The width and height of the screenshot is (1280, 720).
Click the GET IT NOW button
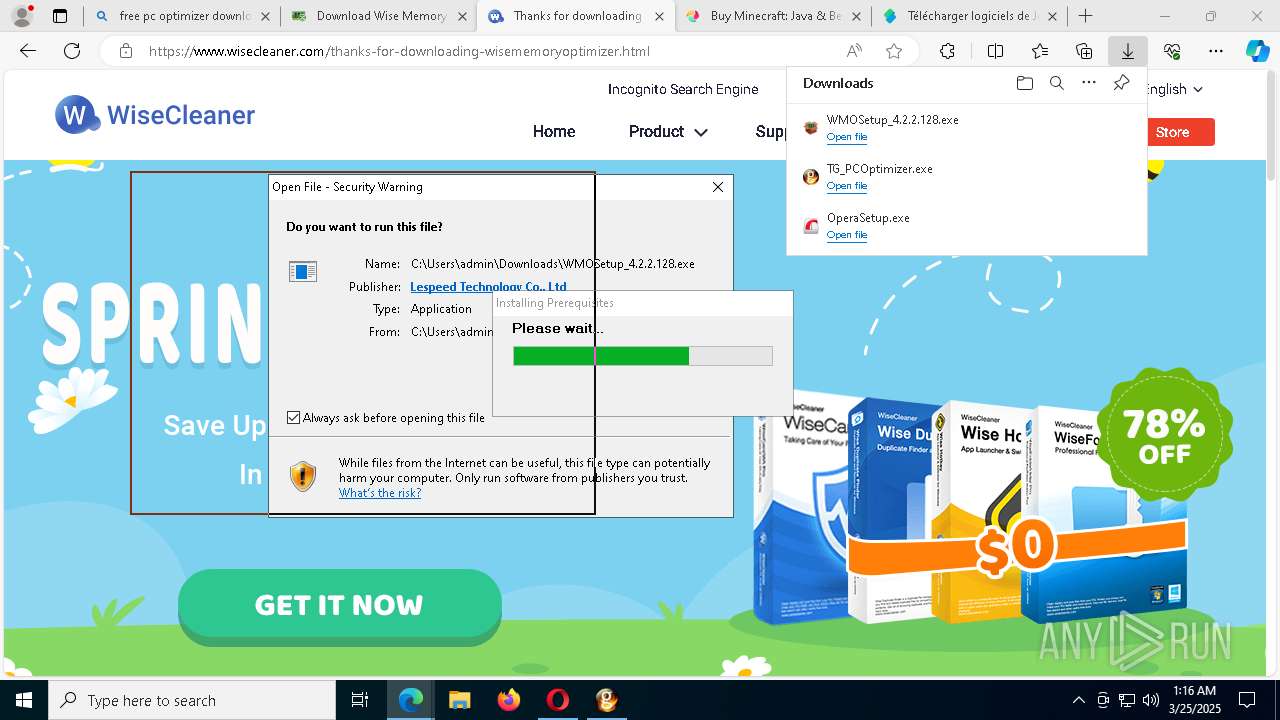(x=339, y=605)
